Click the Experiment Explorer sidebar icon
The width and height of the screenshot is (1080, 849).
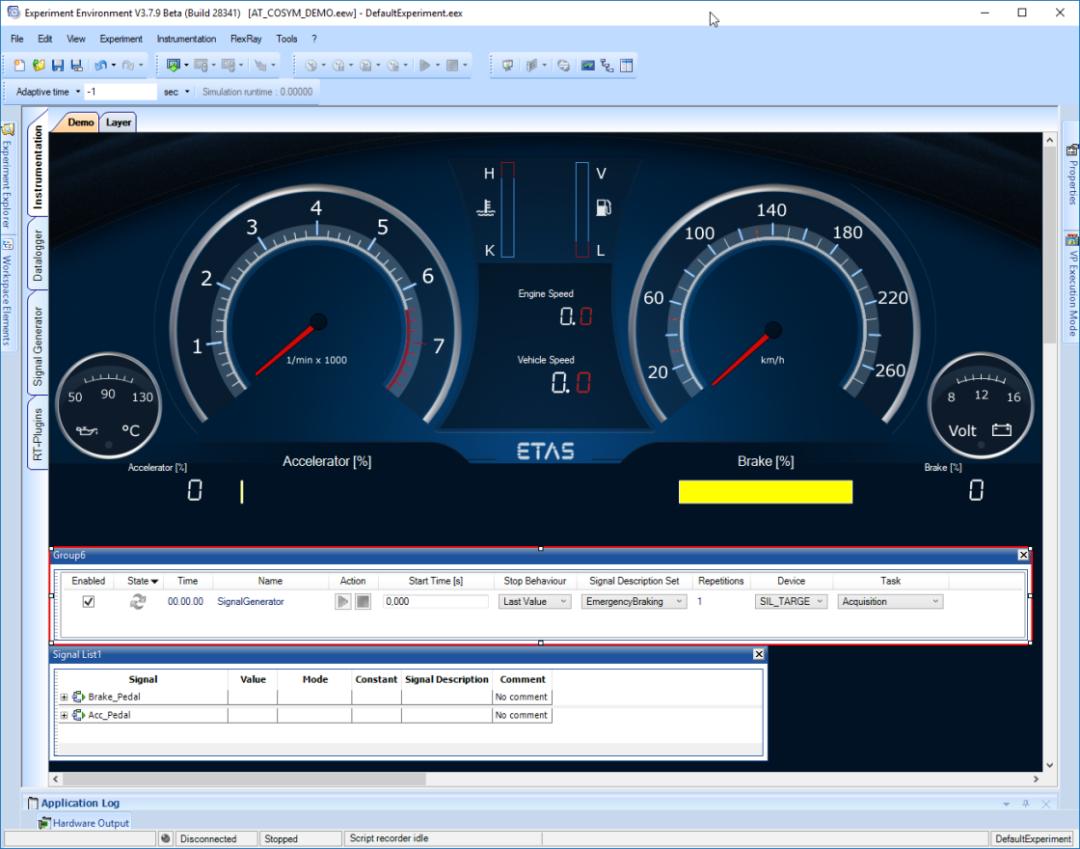tap(8, 130)
